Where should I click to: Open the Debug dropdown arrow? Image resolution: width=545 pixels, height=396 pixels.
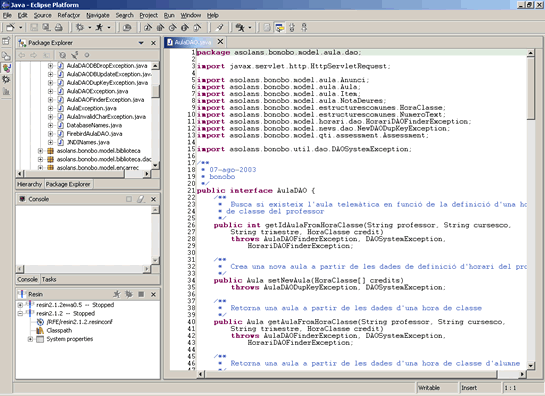89,27
